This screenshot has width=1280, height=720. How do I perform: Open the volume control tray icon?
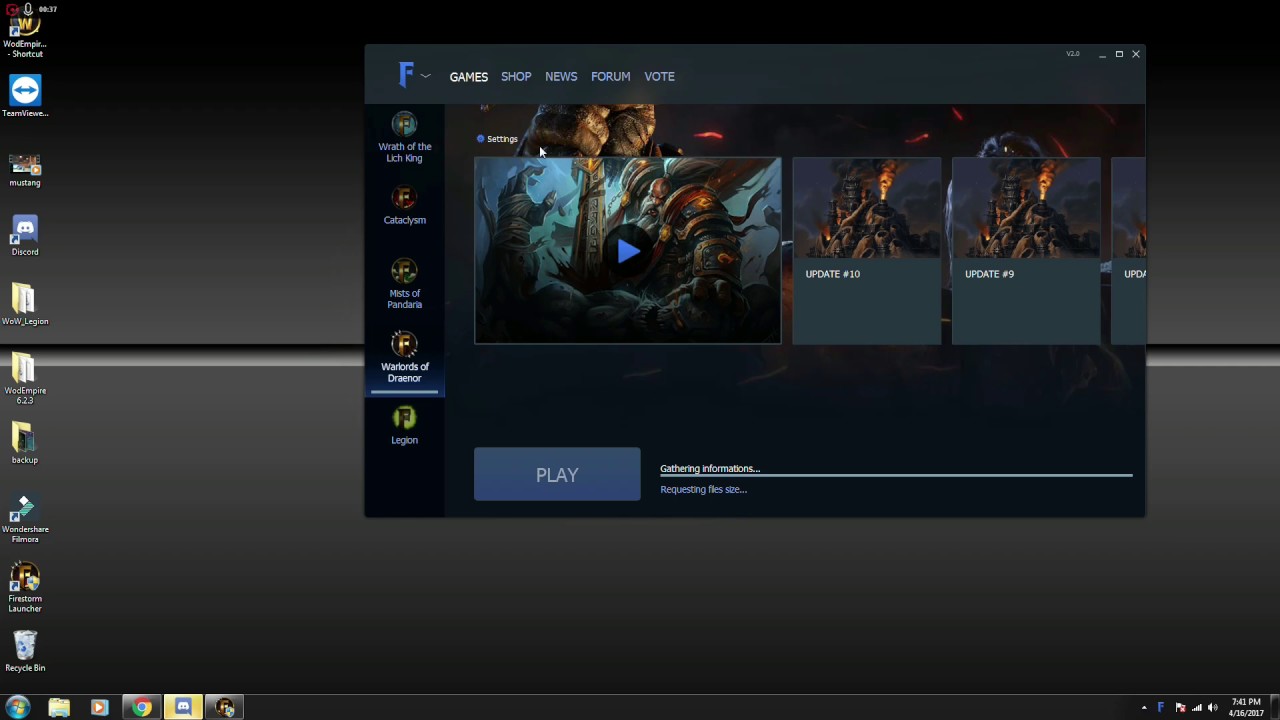click(1213, 708)
